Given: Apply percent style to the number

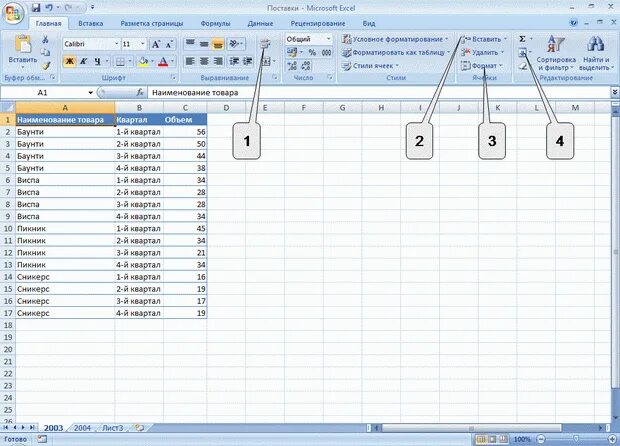Looking at the screenshot, I should [312, 52].
